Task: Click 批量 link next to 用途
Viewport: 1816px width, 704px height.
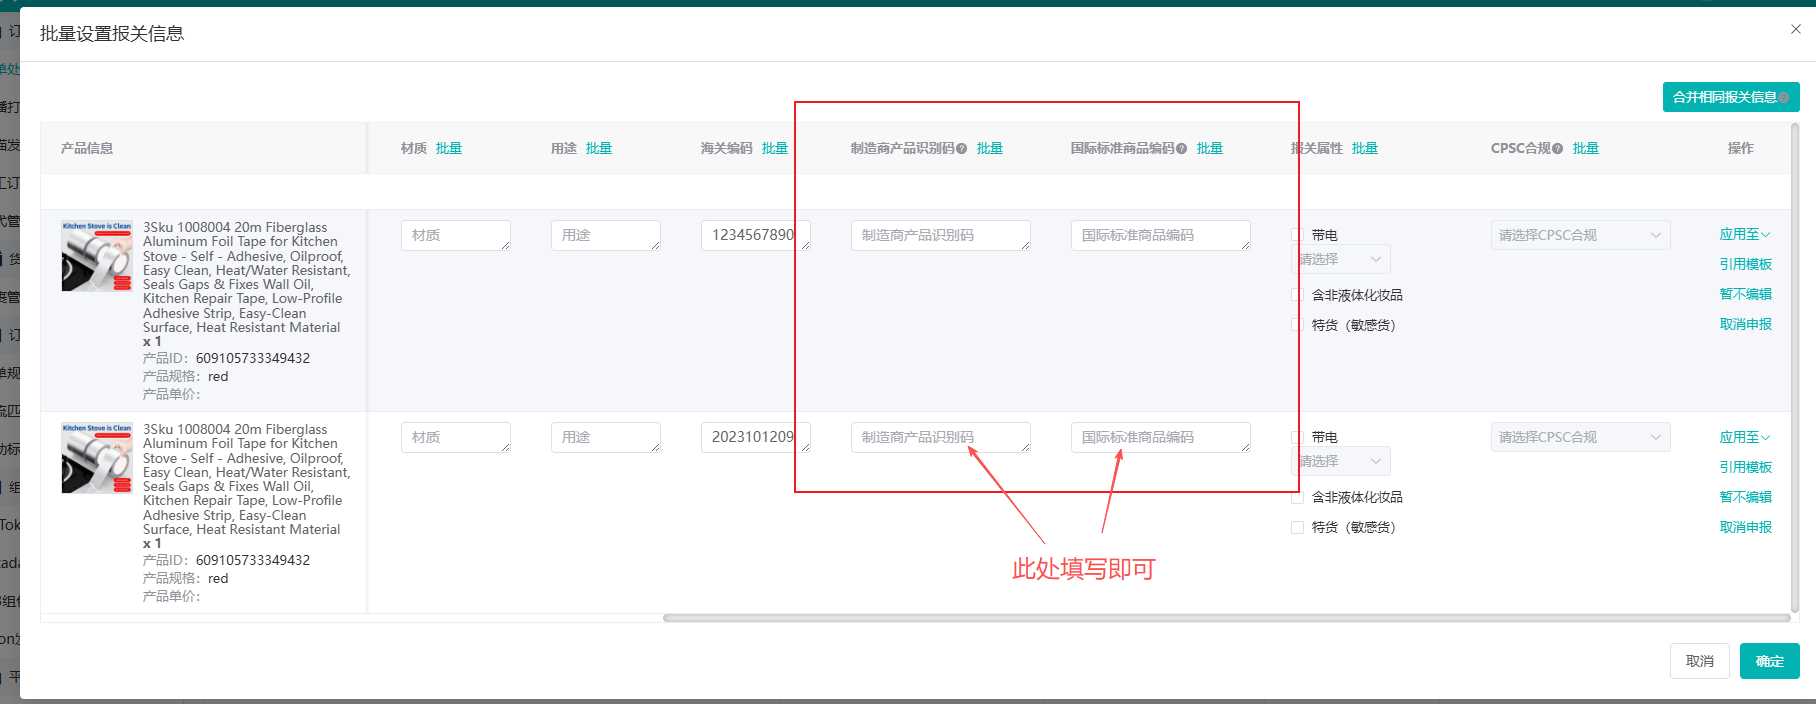Action: 599,148
